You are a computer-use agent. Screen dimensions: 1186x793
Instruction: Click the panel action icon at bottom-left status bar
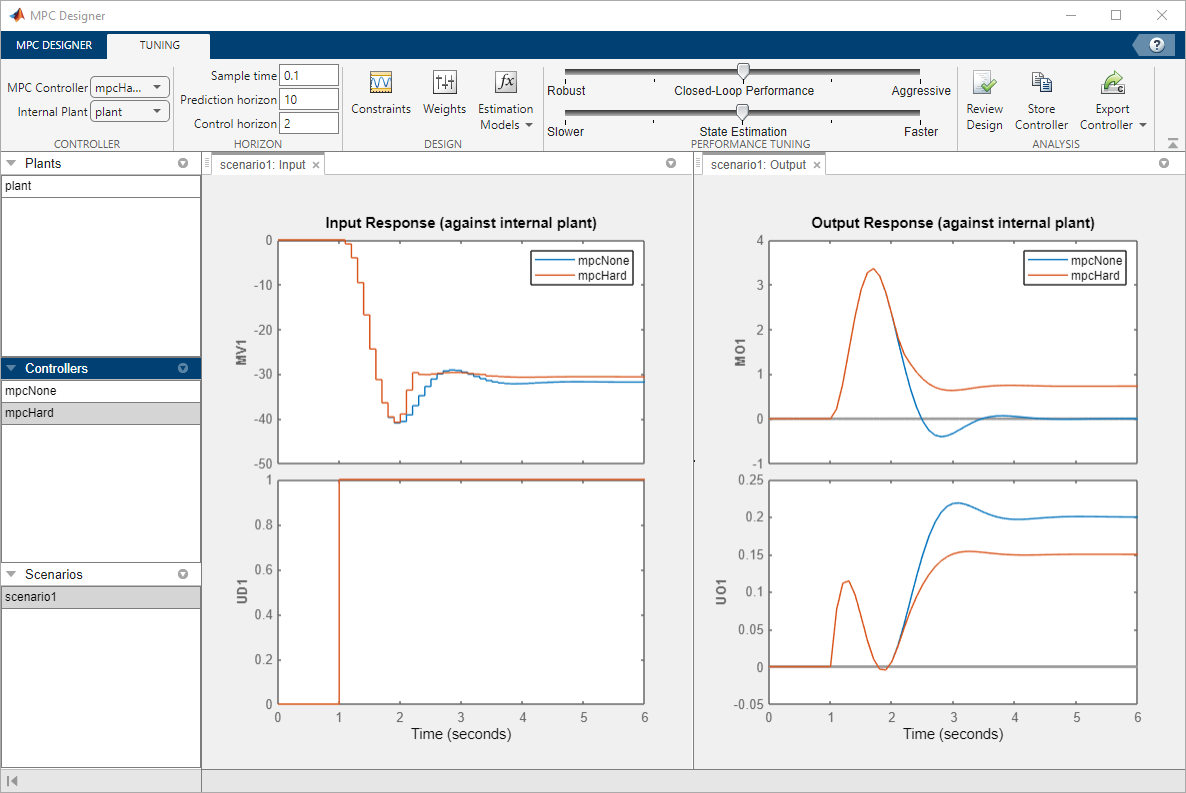11,781
